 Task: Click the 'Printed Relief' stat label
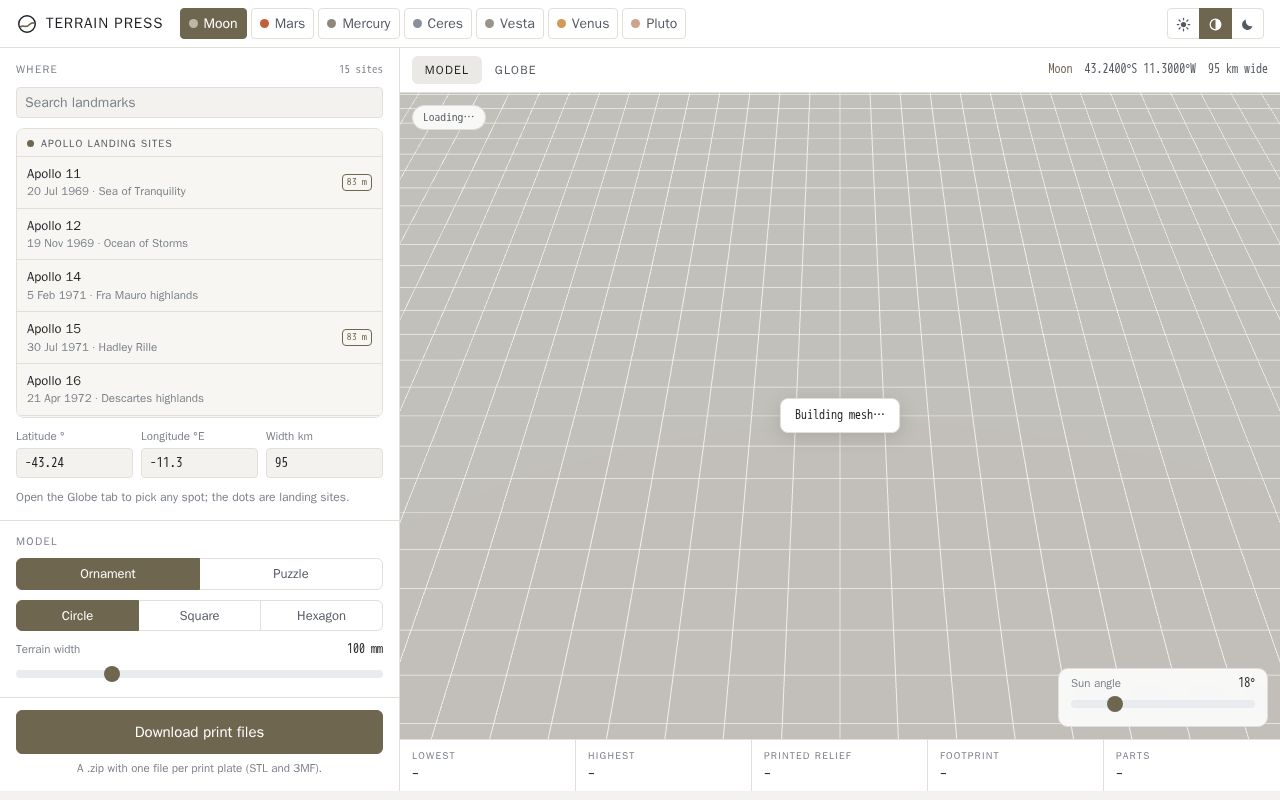coord(808,756)
